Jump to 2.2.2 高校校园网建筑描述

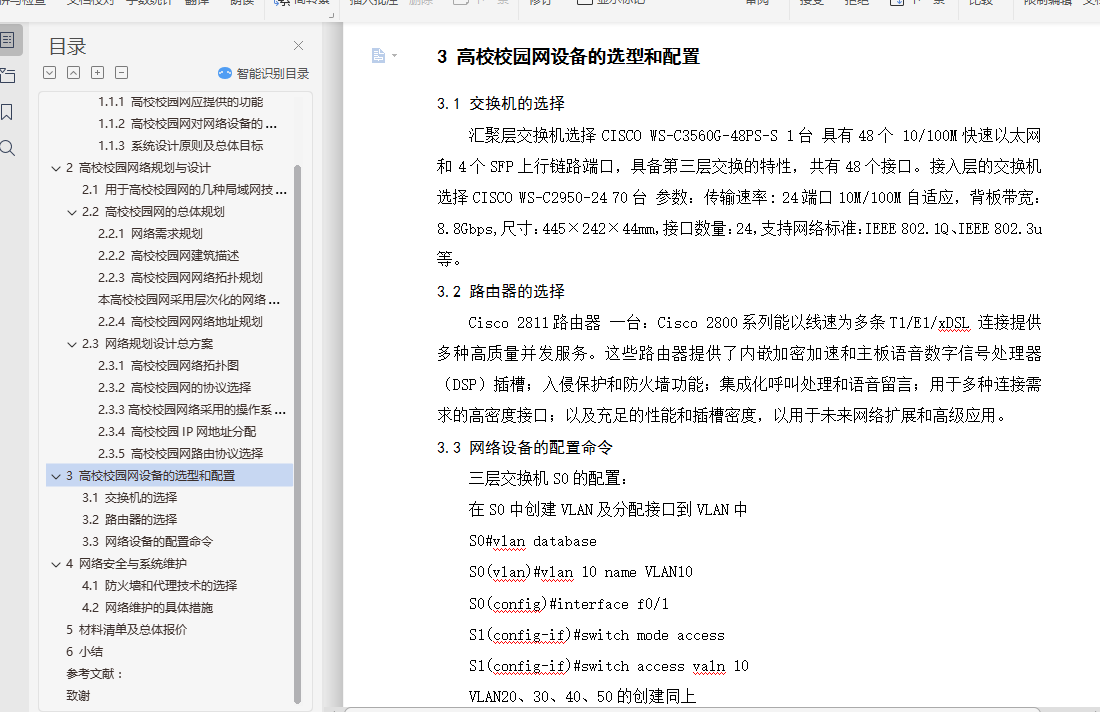click(168, 255)
